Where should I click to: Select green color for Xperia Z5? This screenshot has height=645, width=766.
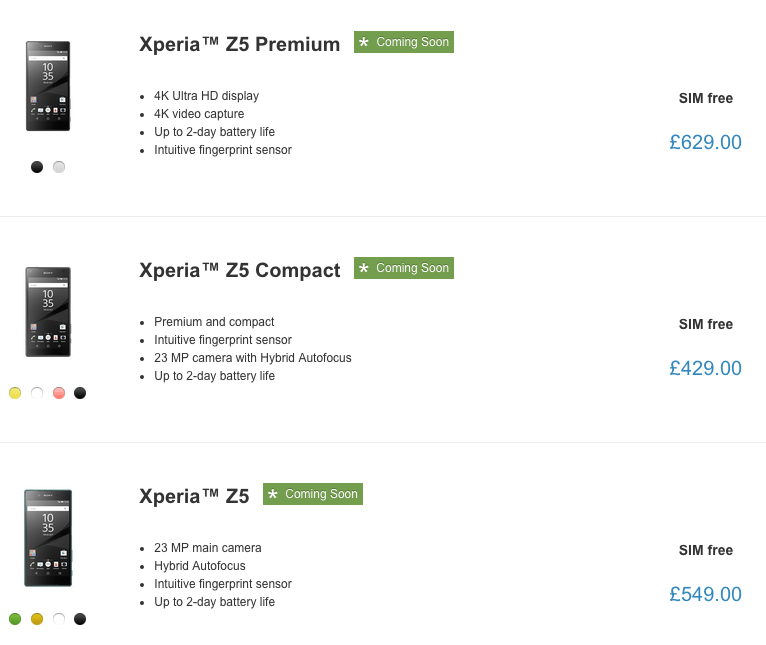[x=15, y=619]
